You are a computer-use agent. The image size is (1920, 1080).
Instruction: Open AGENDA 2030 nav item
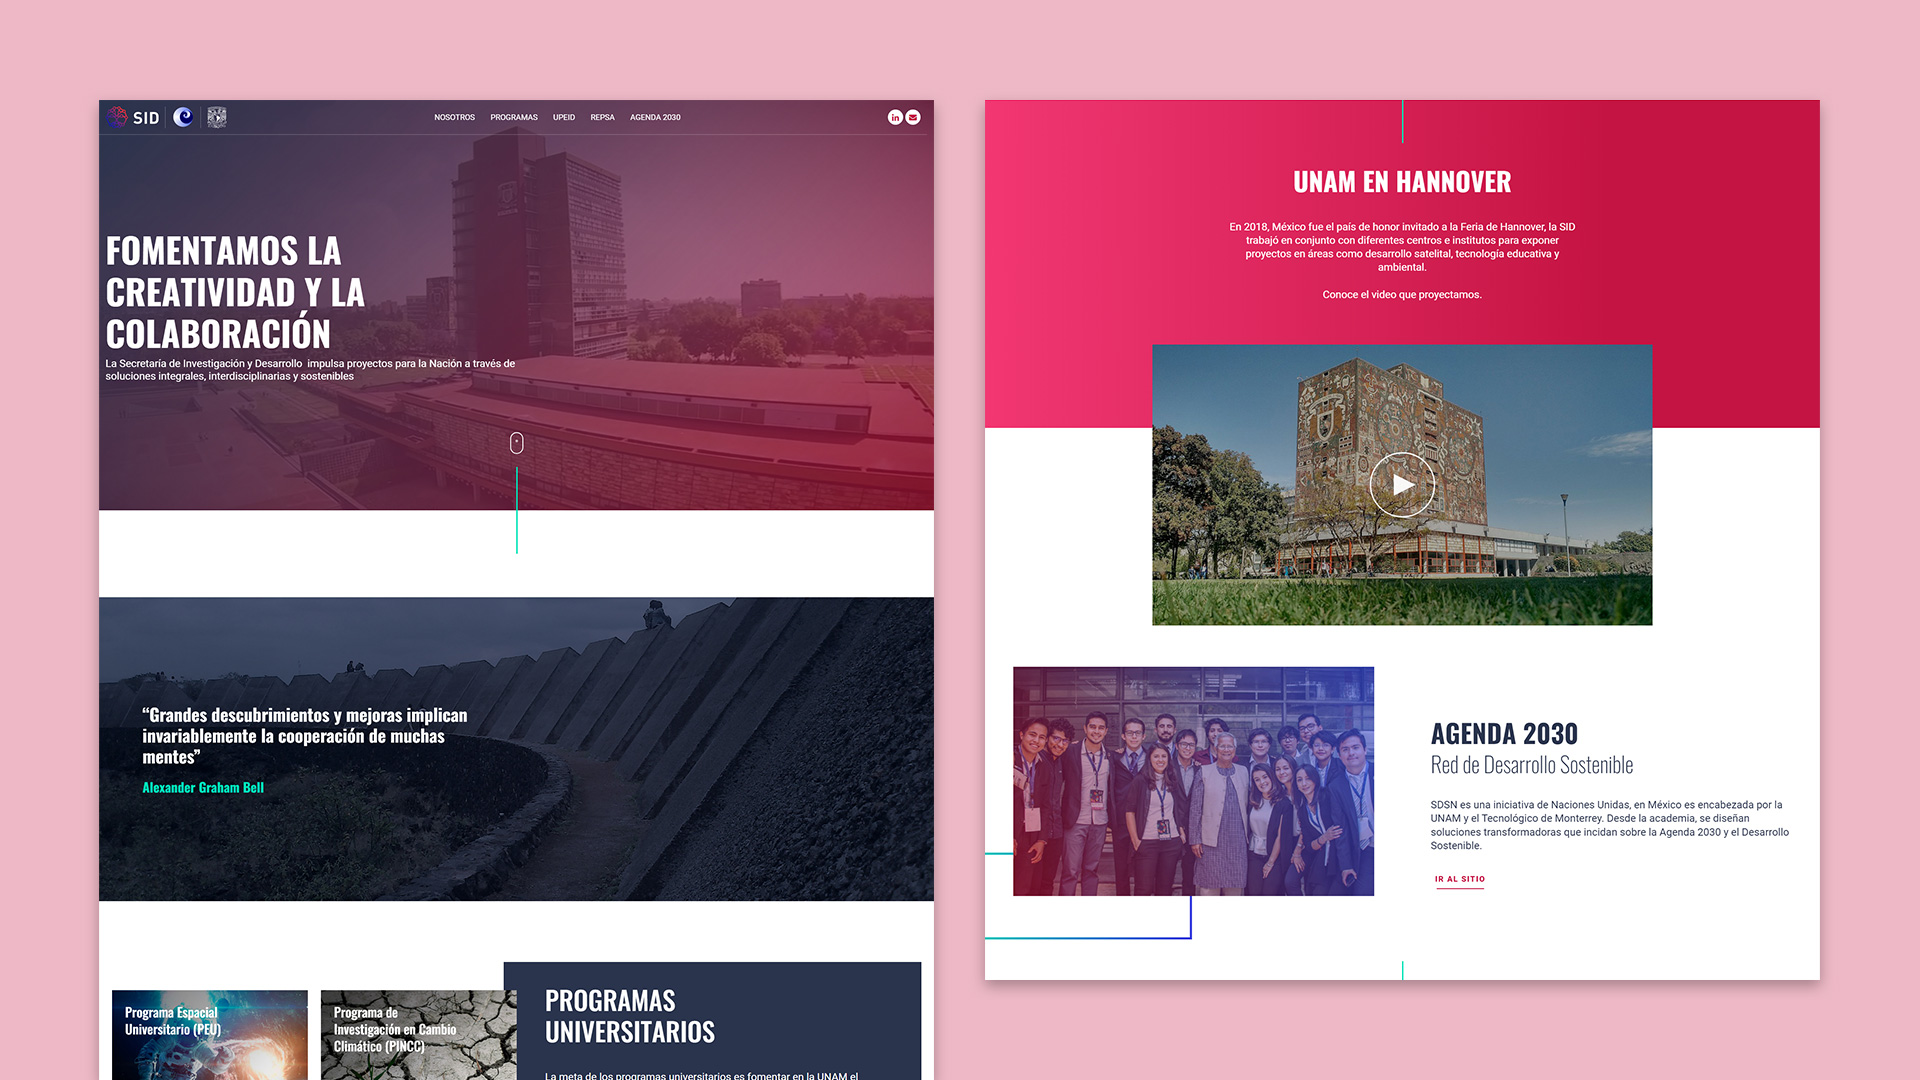pos(655,117)
